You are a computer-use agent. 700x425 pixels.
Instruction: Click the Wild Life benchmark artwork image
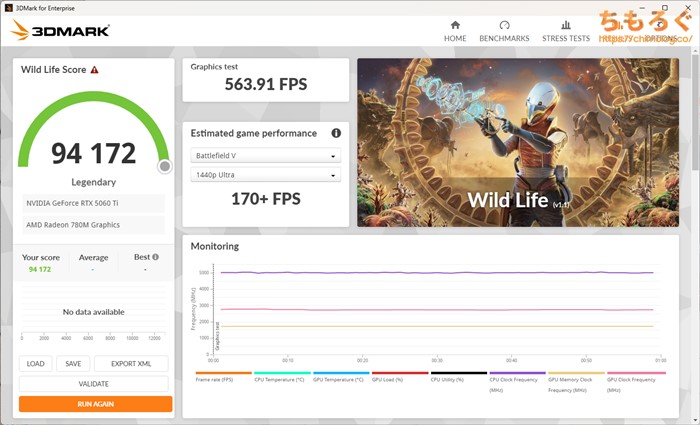pyautogui.click(x=518, y=142)
